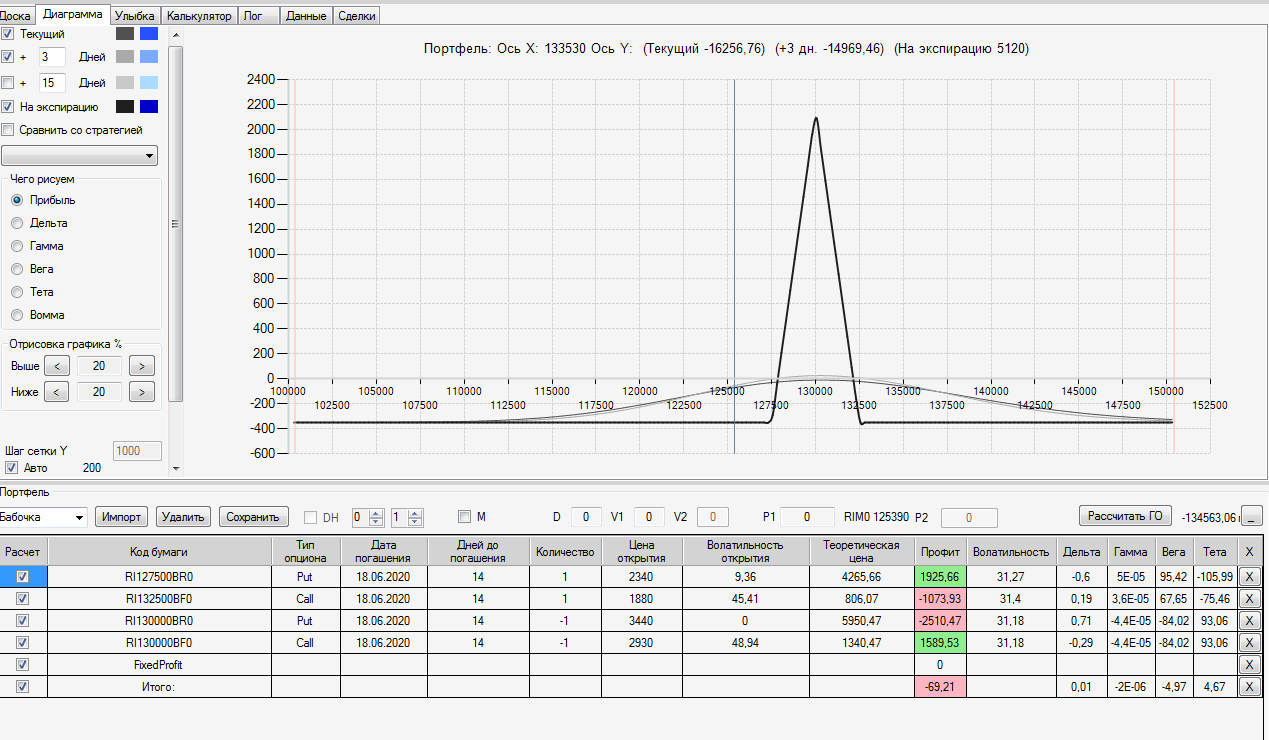Open the strategy comparison dropdown
1269x740 pixels.
80,156
